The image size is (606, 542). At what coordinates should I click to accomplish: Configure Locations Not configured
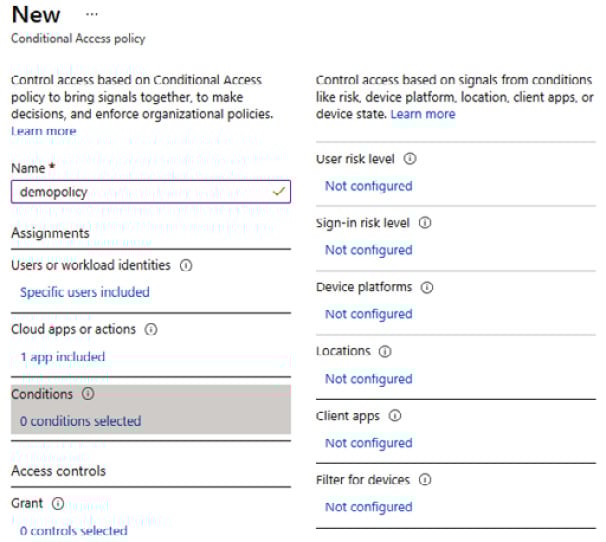pos(369,379)
